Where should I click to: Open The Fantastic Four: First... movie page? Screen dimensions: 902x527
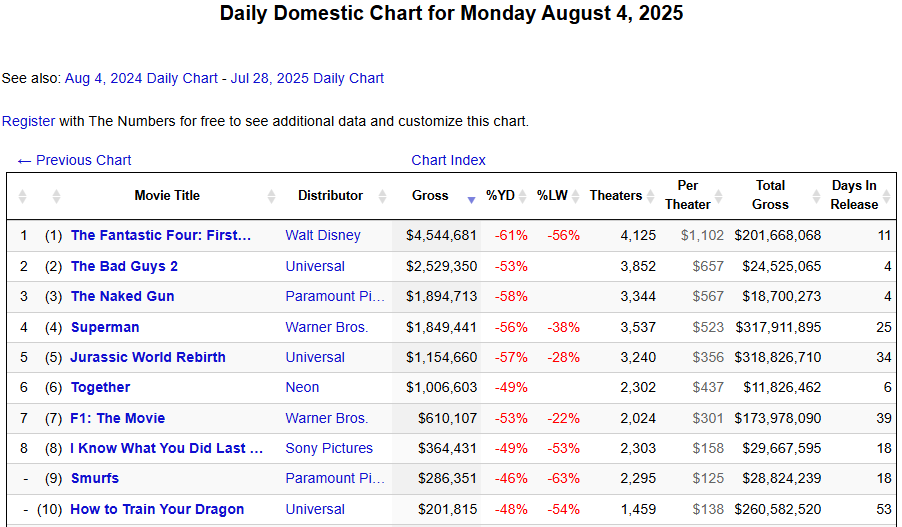160,235
